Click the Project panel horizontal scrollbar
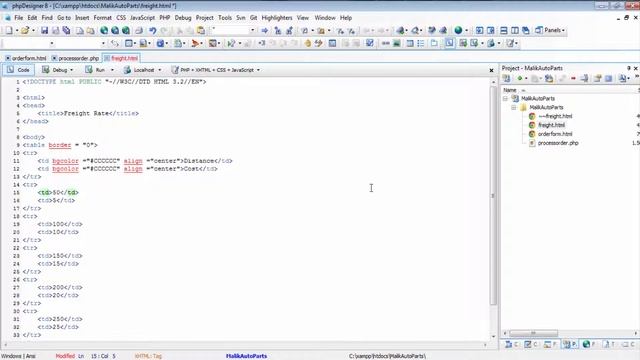This screenshot has height=360, width=640. 533,333
